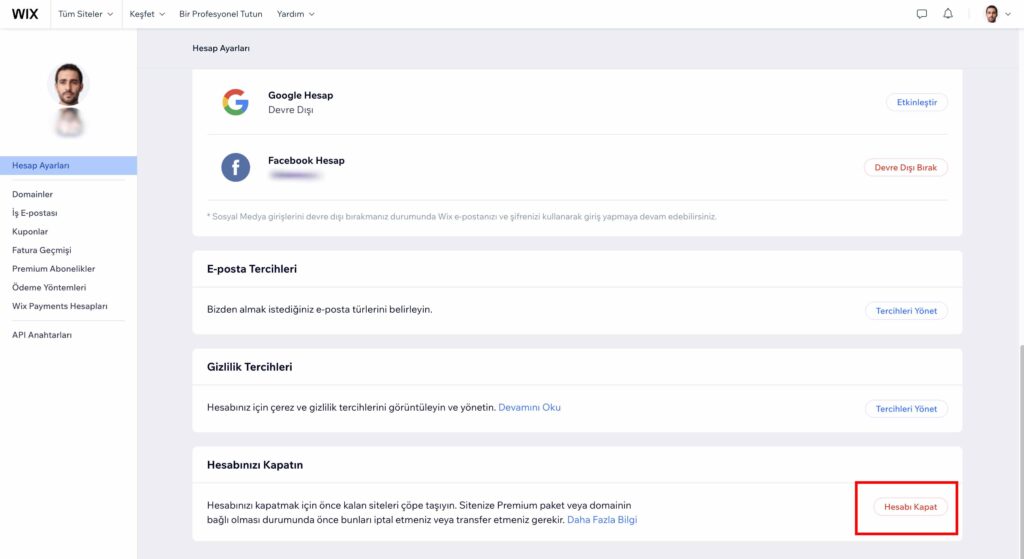Screen dimensions: 1024x559
Task: Click the Facebook account logo
Action: pos(235,167)
